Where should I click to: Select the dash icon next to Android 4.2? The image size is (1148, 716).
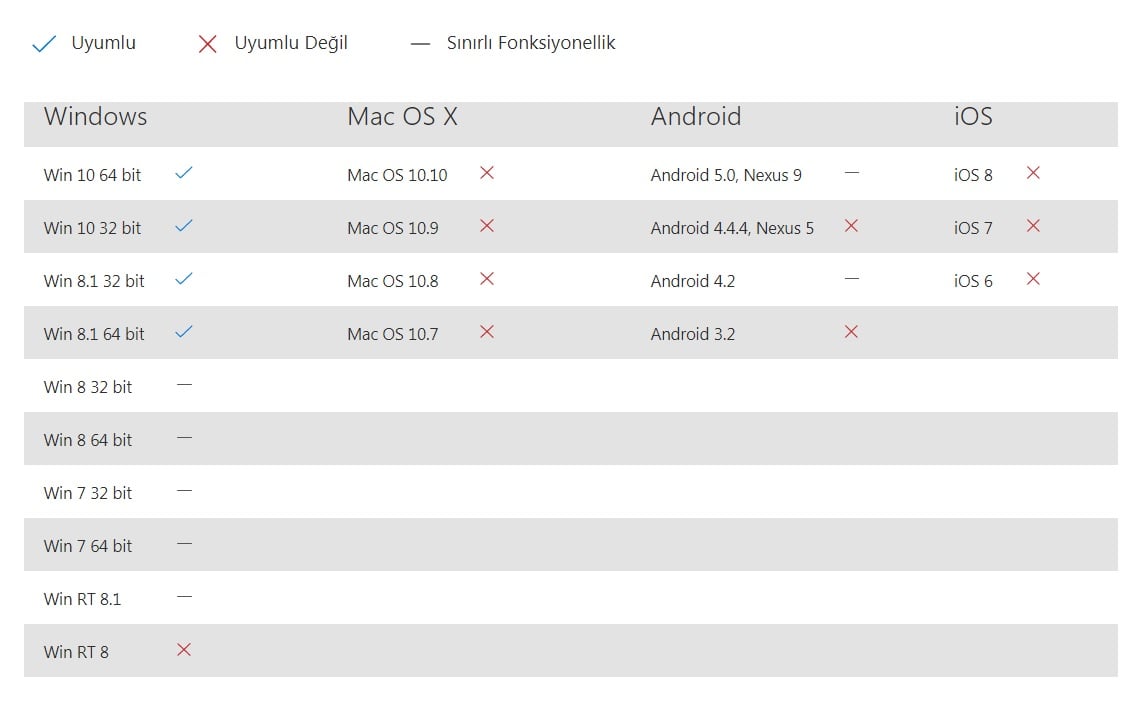[851, 279]
